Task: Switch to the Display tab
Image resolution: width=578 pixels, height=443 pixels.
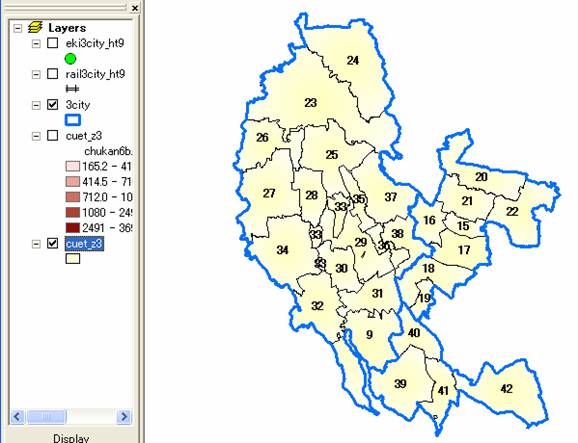Action: click(x=71, y=438)
